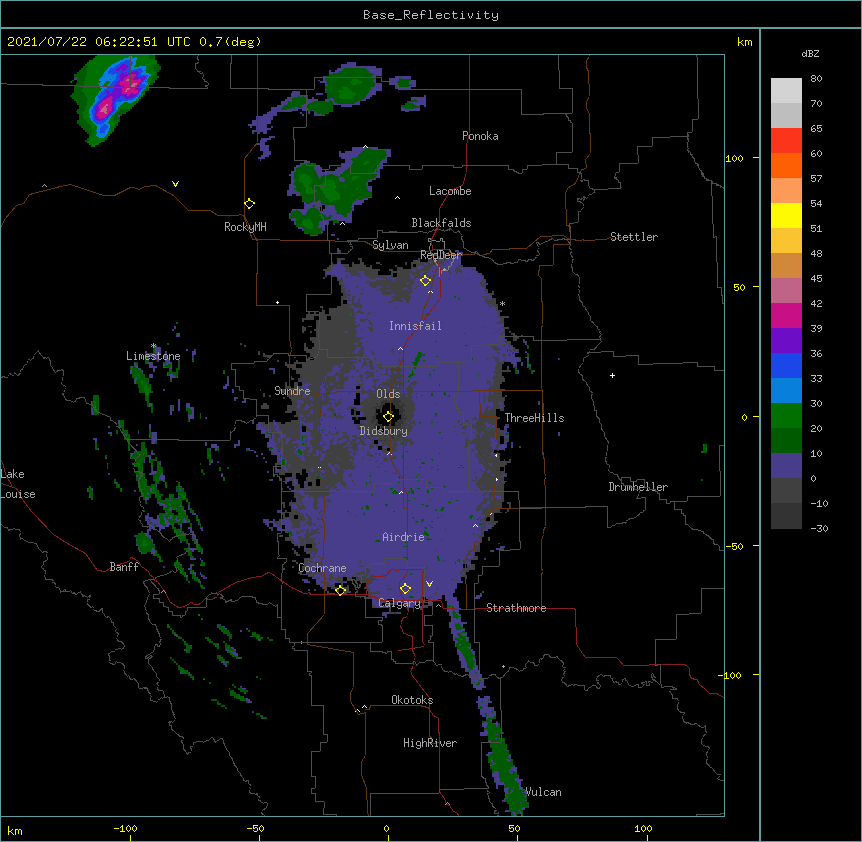Click the yellow marker near Cochrane
862x842 pixels.
click(x=340, y=590)
